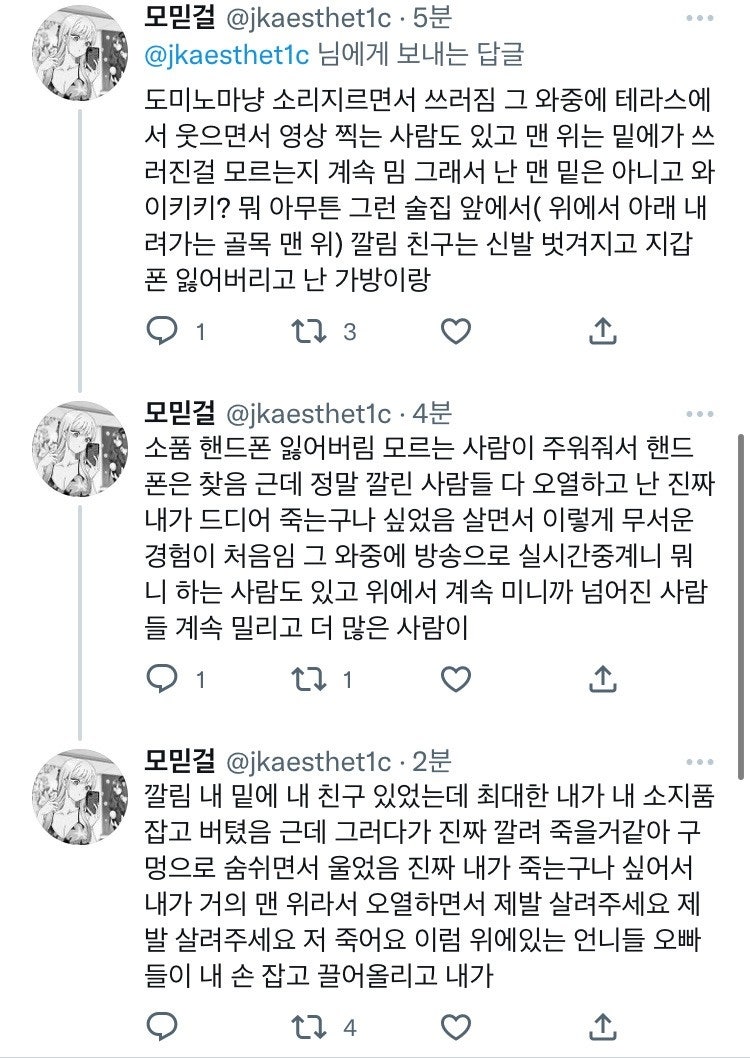This screenshot has height=1058, width=750.
Task: Retweet the last tweet with 4 retweets
Action: (304, 1027)
